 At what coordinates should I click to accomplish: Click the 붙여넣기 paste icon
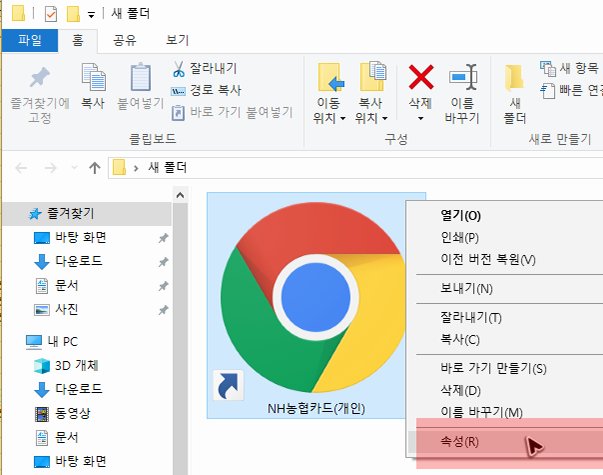click(140, 77)
